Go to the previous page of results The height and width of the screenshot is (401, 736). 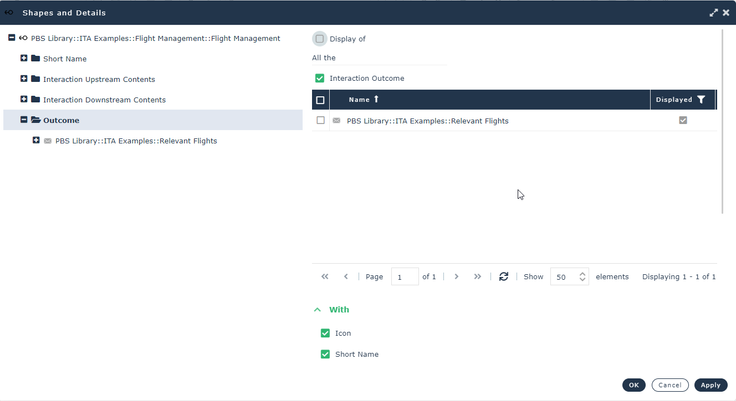tap(346, 277)
